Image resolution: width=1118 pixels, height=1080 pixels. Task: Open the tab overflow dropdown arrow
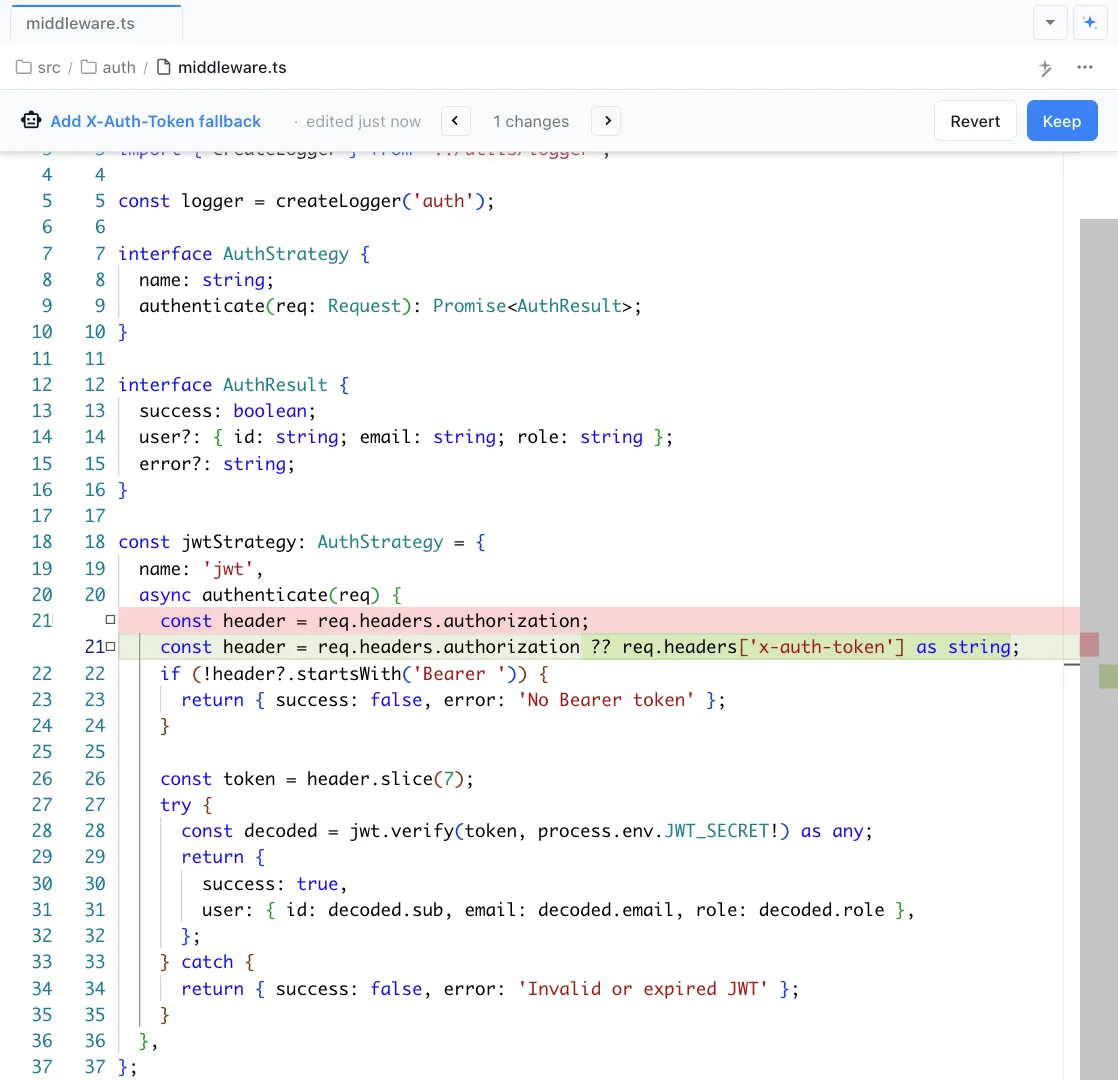(x=1050, y=22)
